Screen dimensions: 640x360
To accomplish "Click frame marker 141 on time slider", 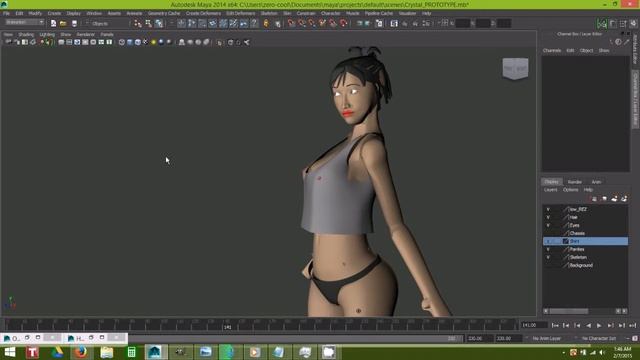I will [x=228, y=327].
